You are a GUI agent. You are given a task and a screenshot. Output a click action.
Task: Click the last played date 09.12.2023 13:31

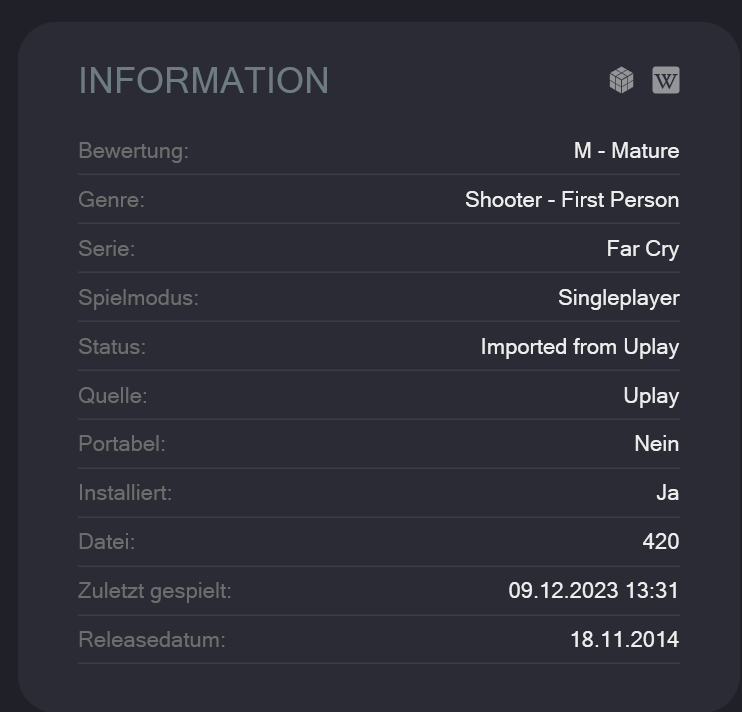pos(593,590)
